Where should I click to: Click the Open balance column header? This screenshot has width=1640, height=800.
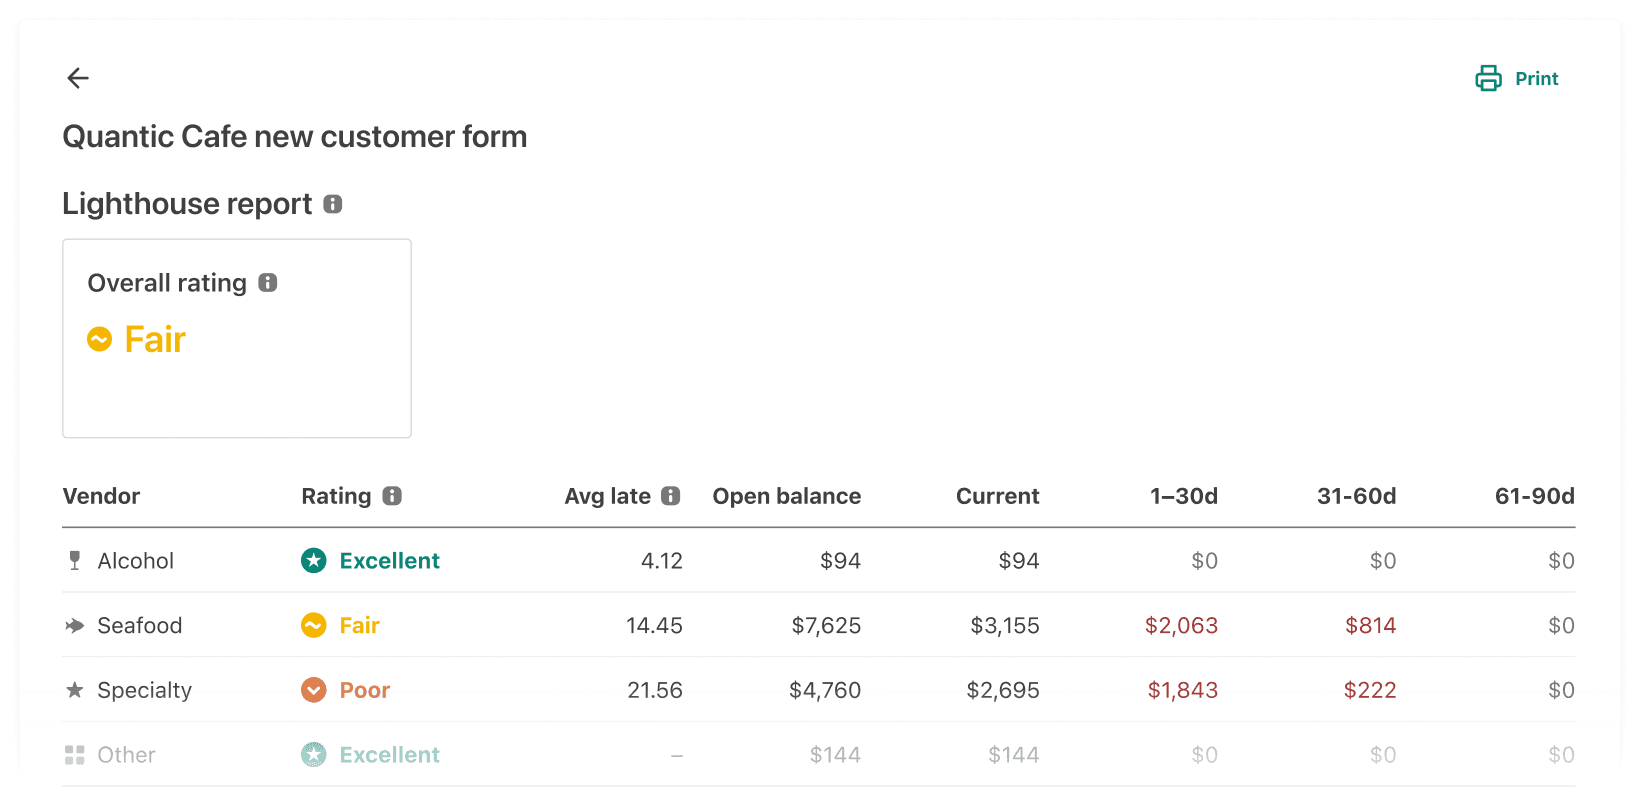(x=786, y=496)
